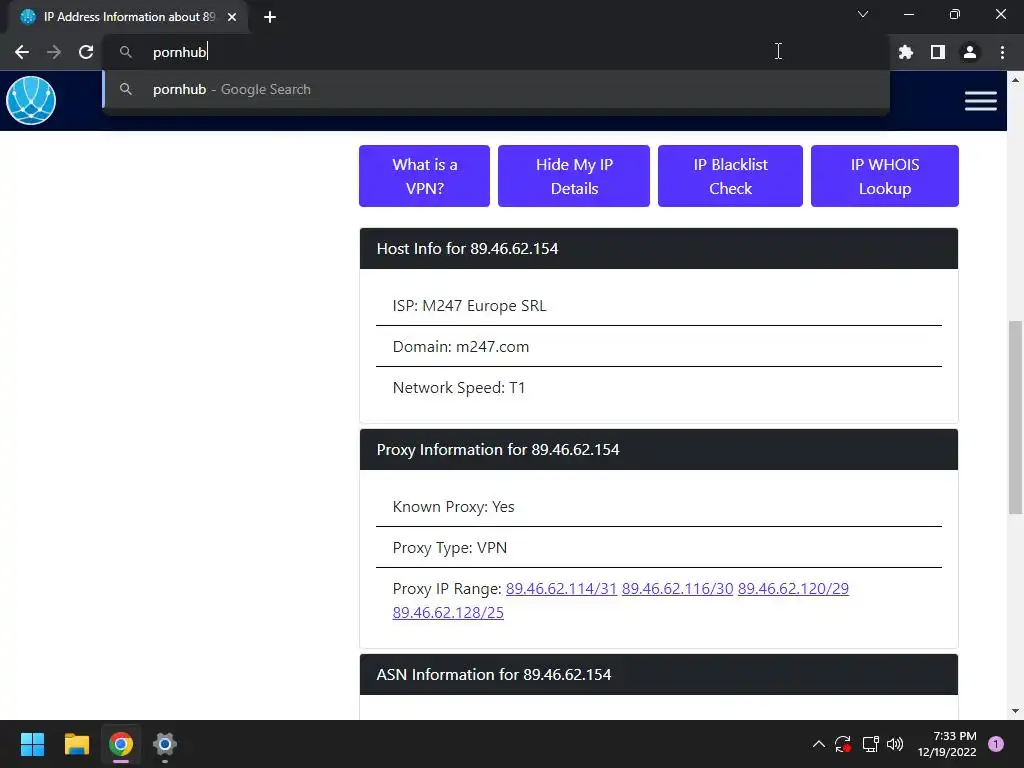The image size is (1024, 768).
Task: Open IP WHOIS Lookup
Action: pyautogui.click(x=885, y=176)
